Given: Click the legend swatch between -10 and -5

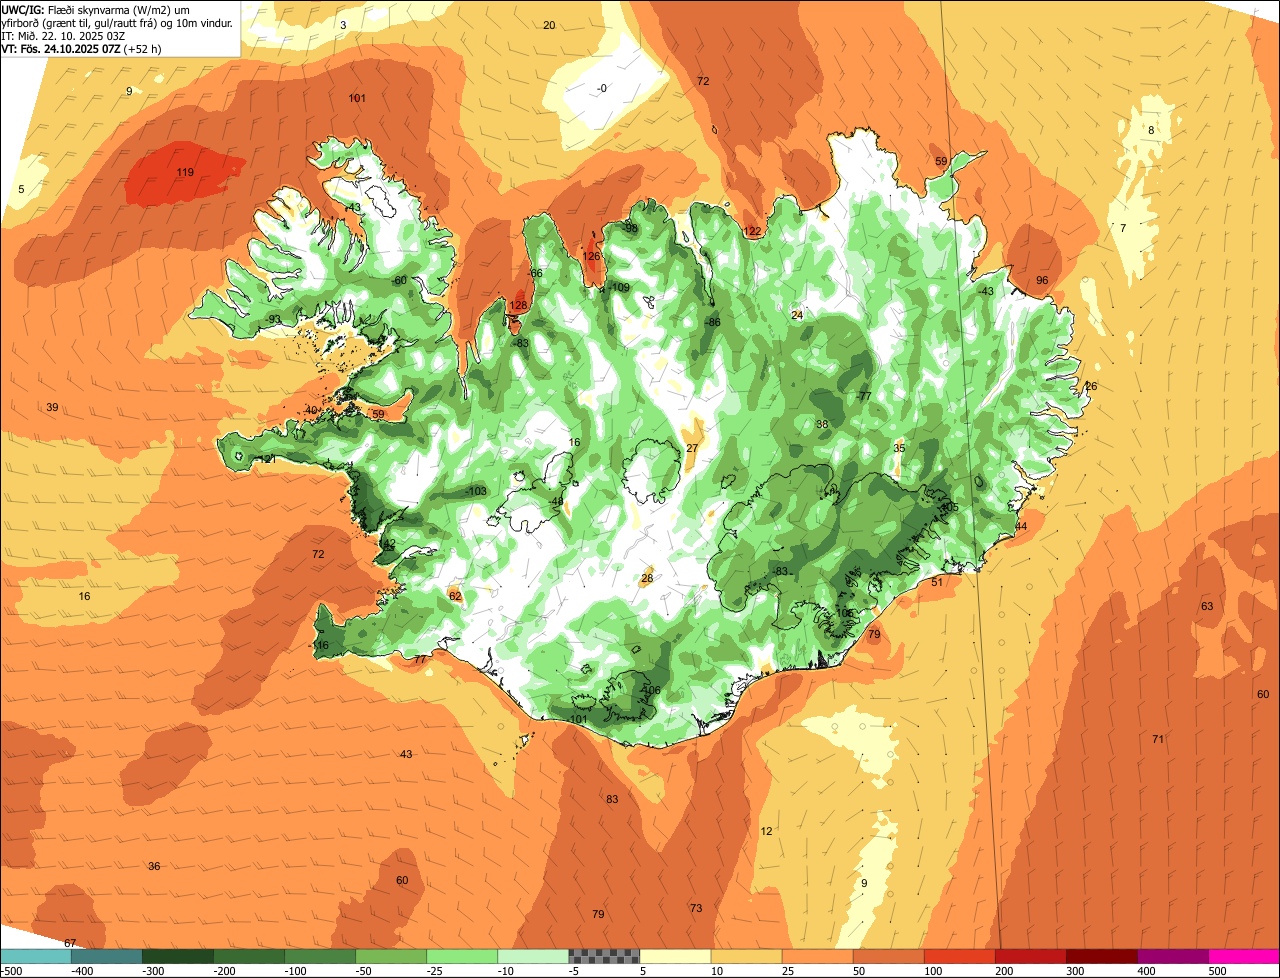Looking at the screenshot, I should coord(533,956).
